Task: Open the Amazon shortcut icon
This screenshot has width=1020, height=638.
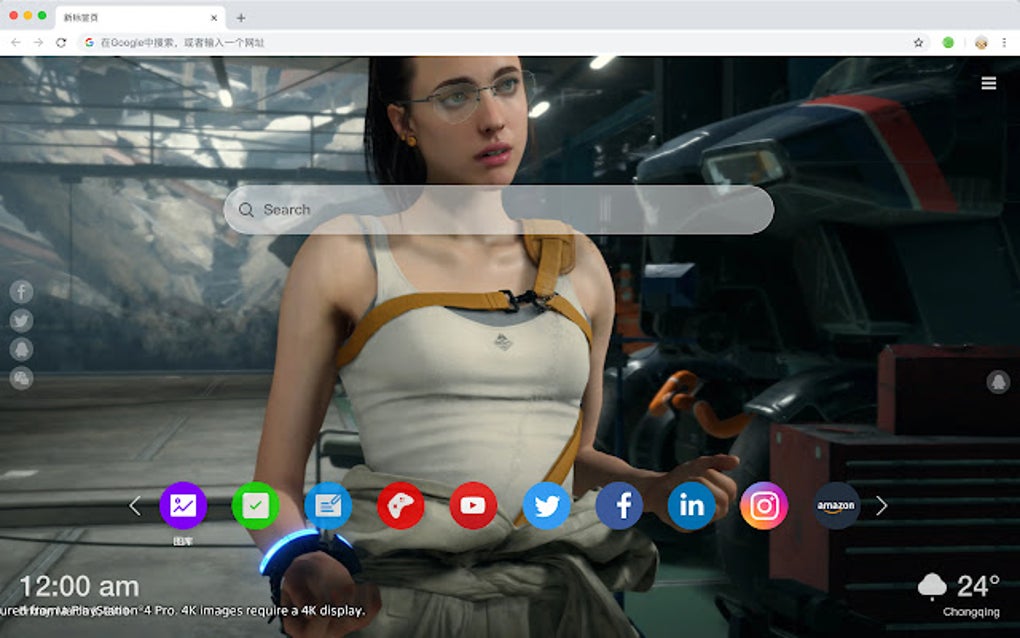Action: (835, 505)
